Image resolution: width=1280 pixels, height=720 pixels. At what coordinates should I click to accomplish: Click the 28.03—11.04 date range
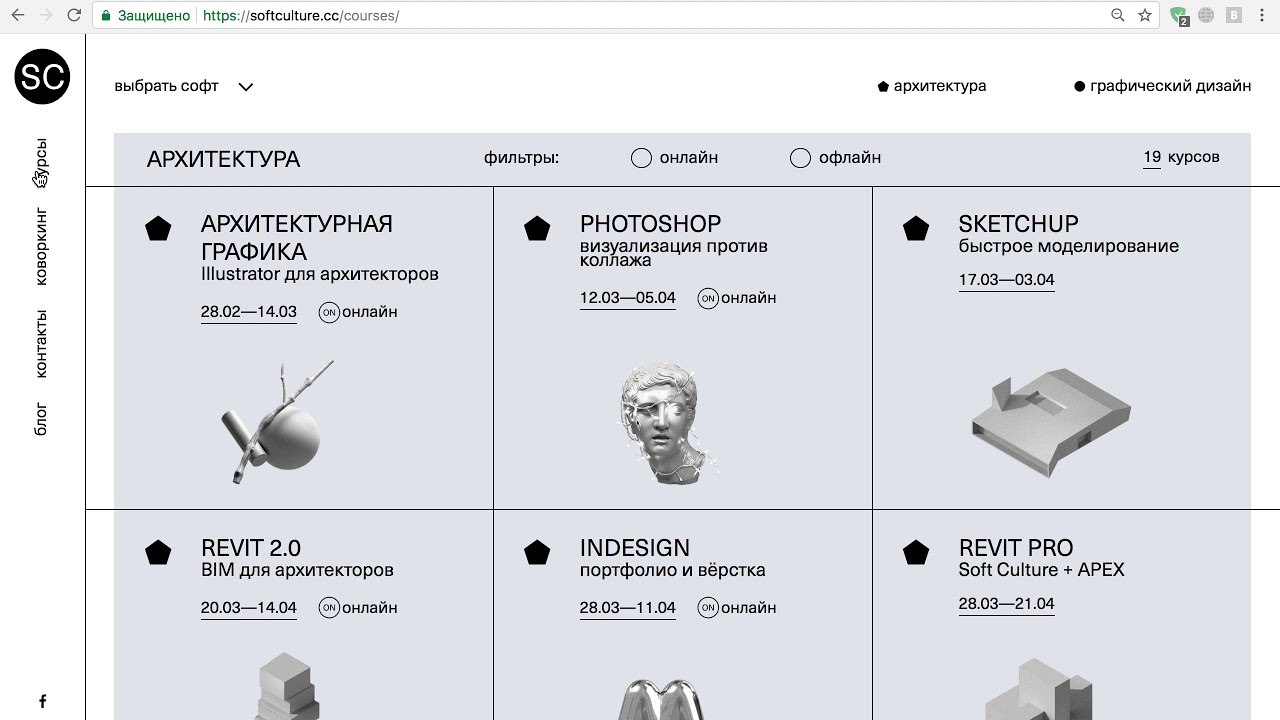(628, 608)
